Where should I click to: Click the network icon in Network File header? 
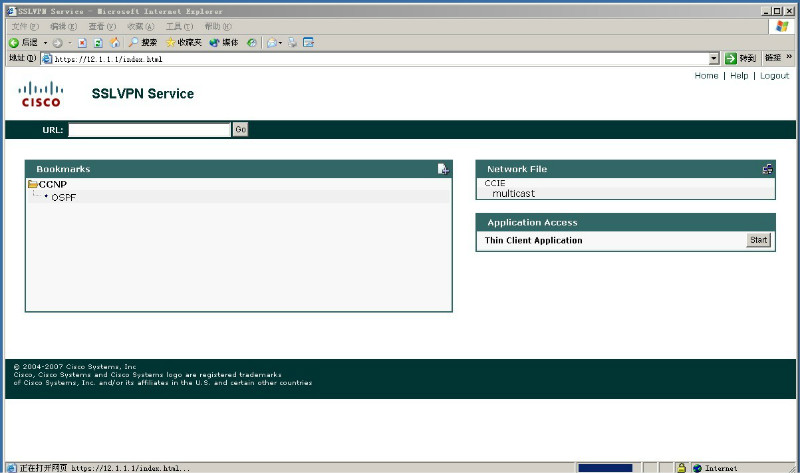point(767,169)
